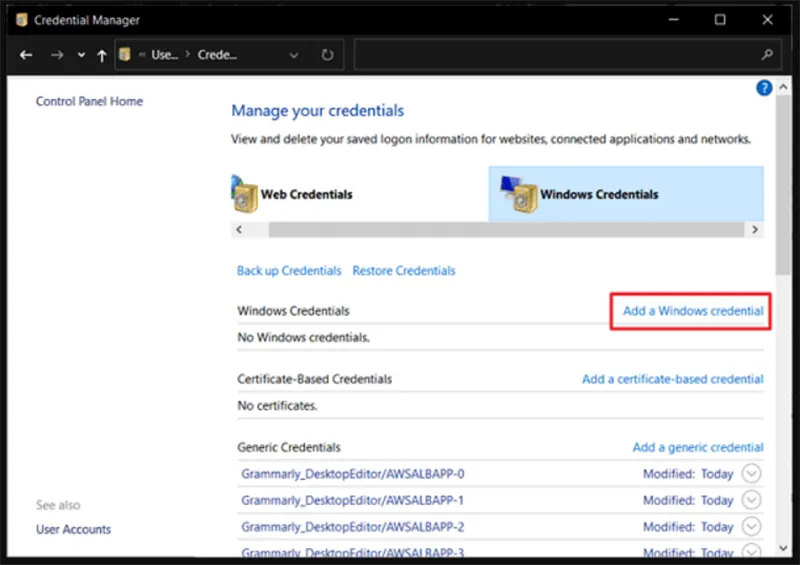Close the Credential Manager window
This screenshot has height=565, width=800.
coord(767,19)
